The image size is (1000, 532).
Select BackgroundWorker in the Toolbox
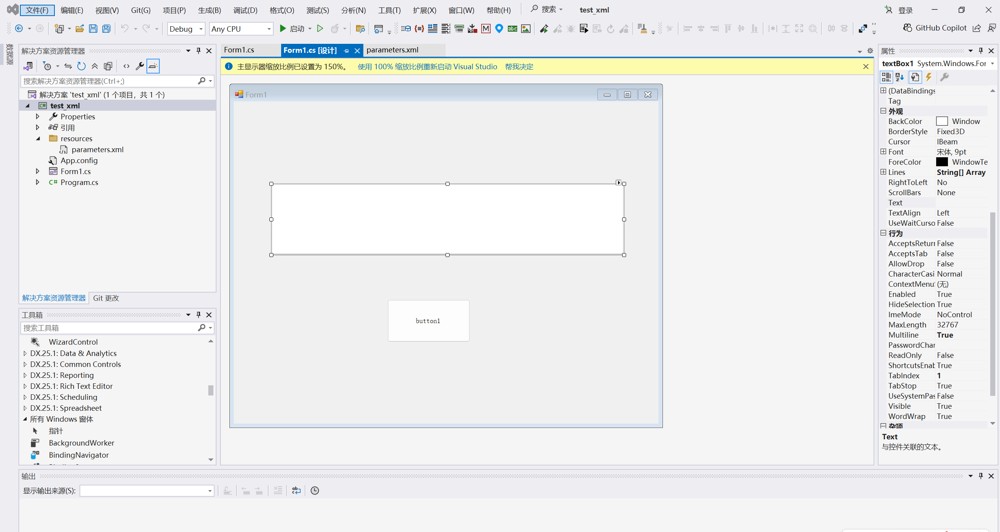pos(81,443)
